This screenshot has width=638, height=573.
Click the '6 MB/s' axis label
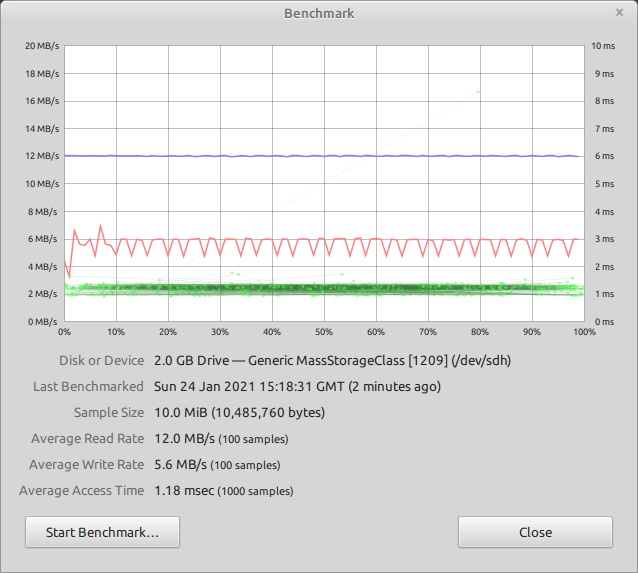[43, 239]
